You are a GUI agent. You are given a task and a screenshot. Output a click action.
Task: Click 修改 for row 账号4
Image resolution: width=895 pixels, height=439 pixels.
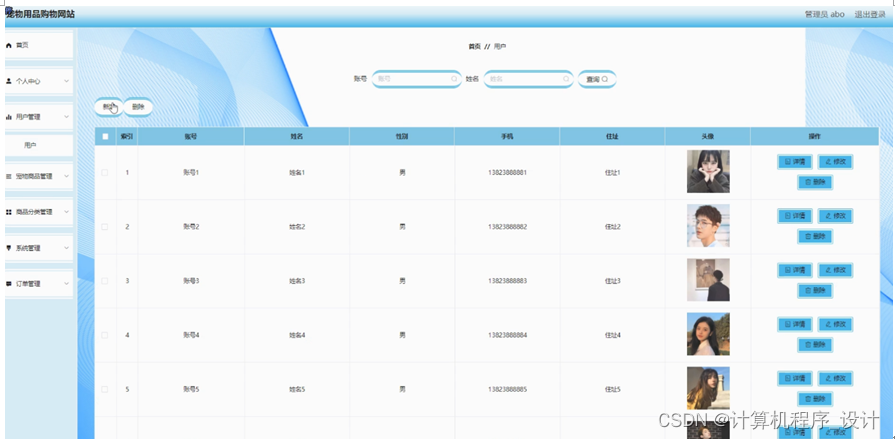(x=836, y=324)
